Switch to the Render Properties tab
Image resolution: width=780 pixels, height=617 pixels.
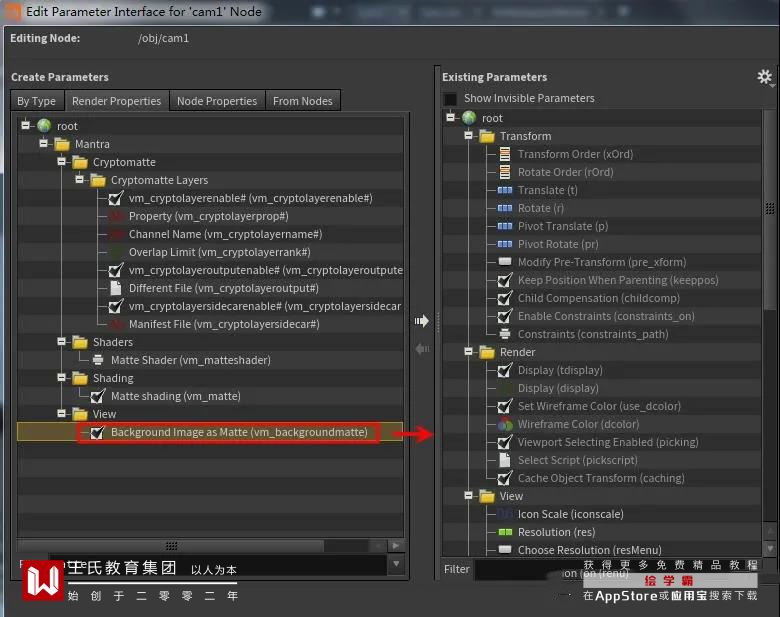116,101
